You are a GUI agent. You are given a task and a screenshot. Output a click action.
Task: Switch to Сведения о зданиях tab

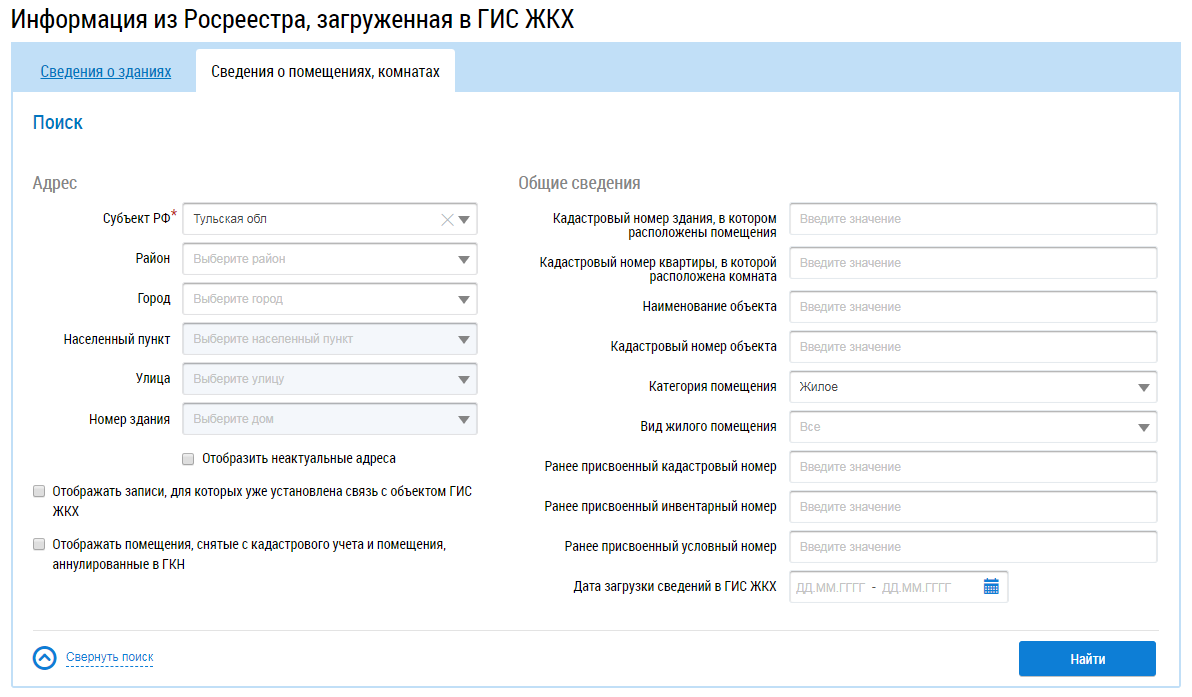pos(105,72)
